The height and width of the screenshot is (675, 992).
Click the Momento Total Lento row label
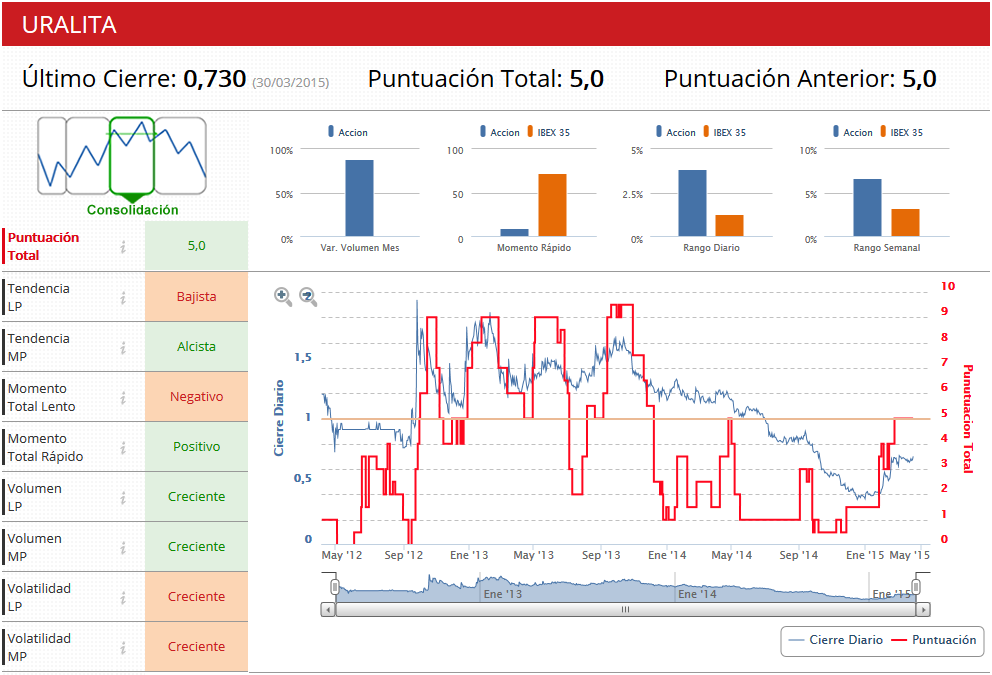41,397
